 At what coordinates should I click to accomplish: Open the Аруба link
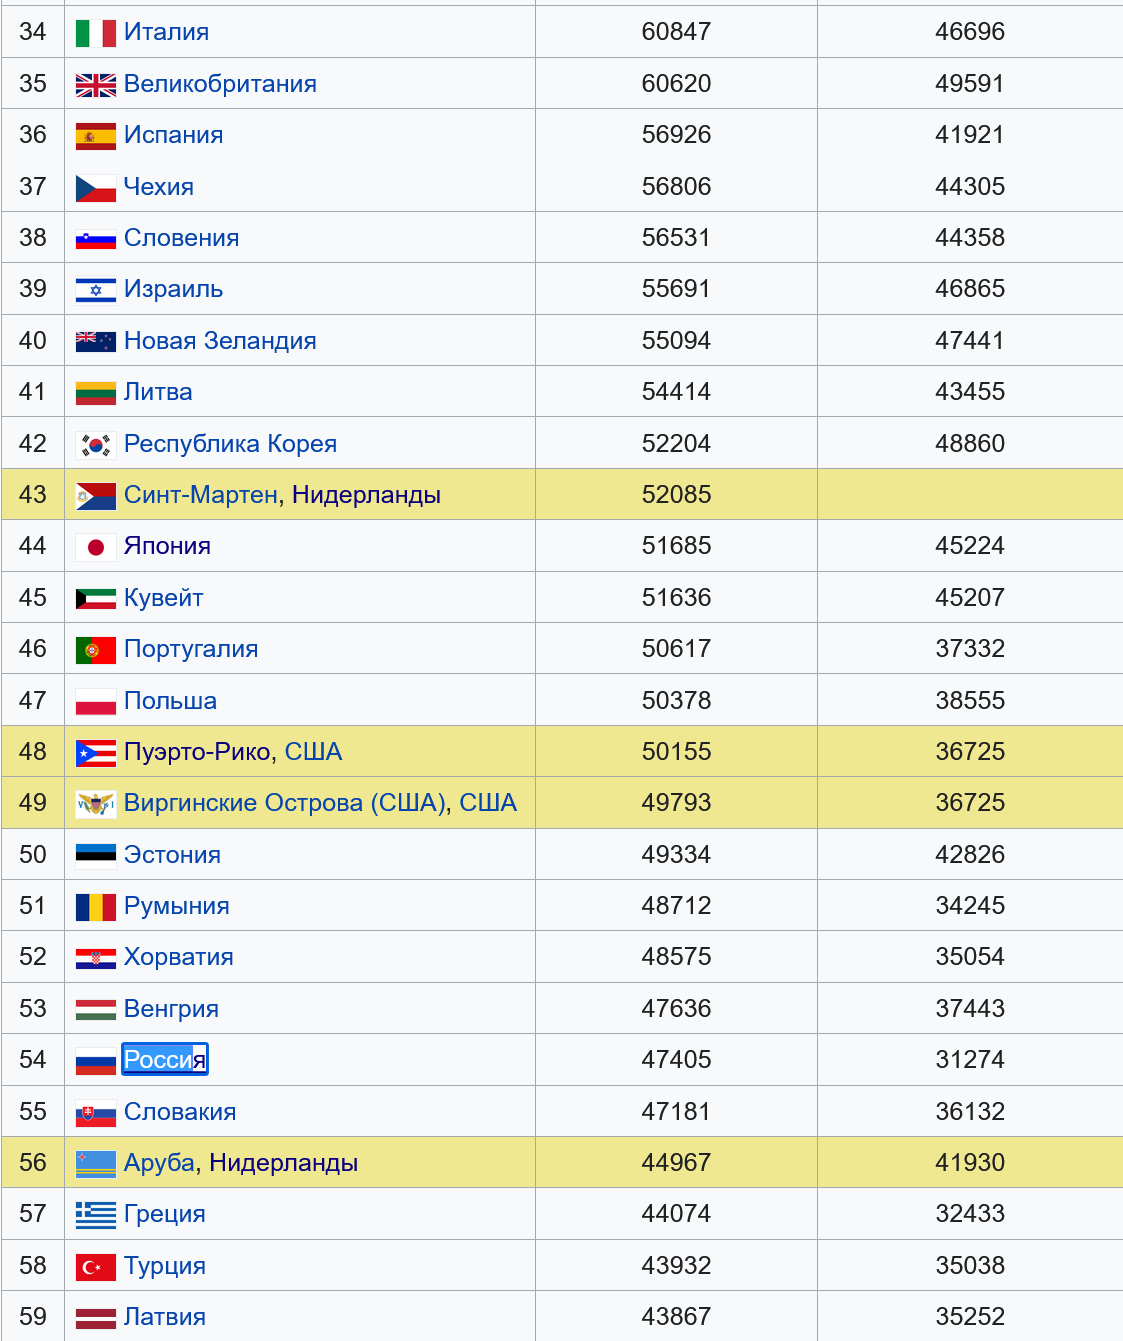(159, 1163)
